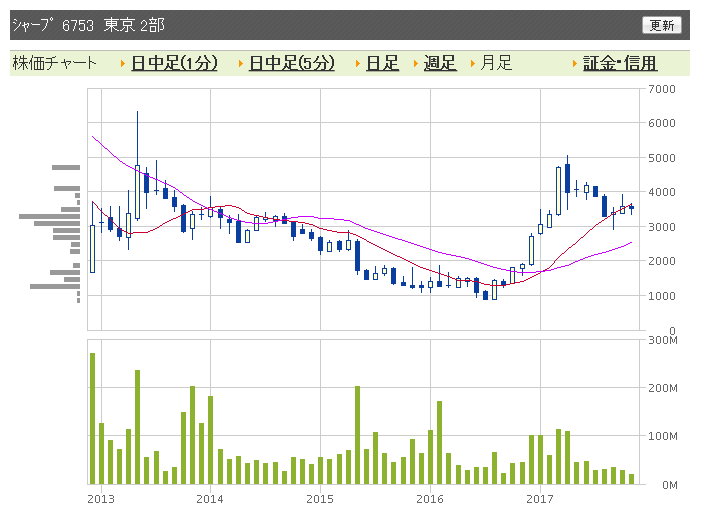Image resolution: width=701 pixels, height=531 pixels.
Task: Switch to the 週足 weekly chart
Action: coord(440,63)
